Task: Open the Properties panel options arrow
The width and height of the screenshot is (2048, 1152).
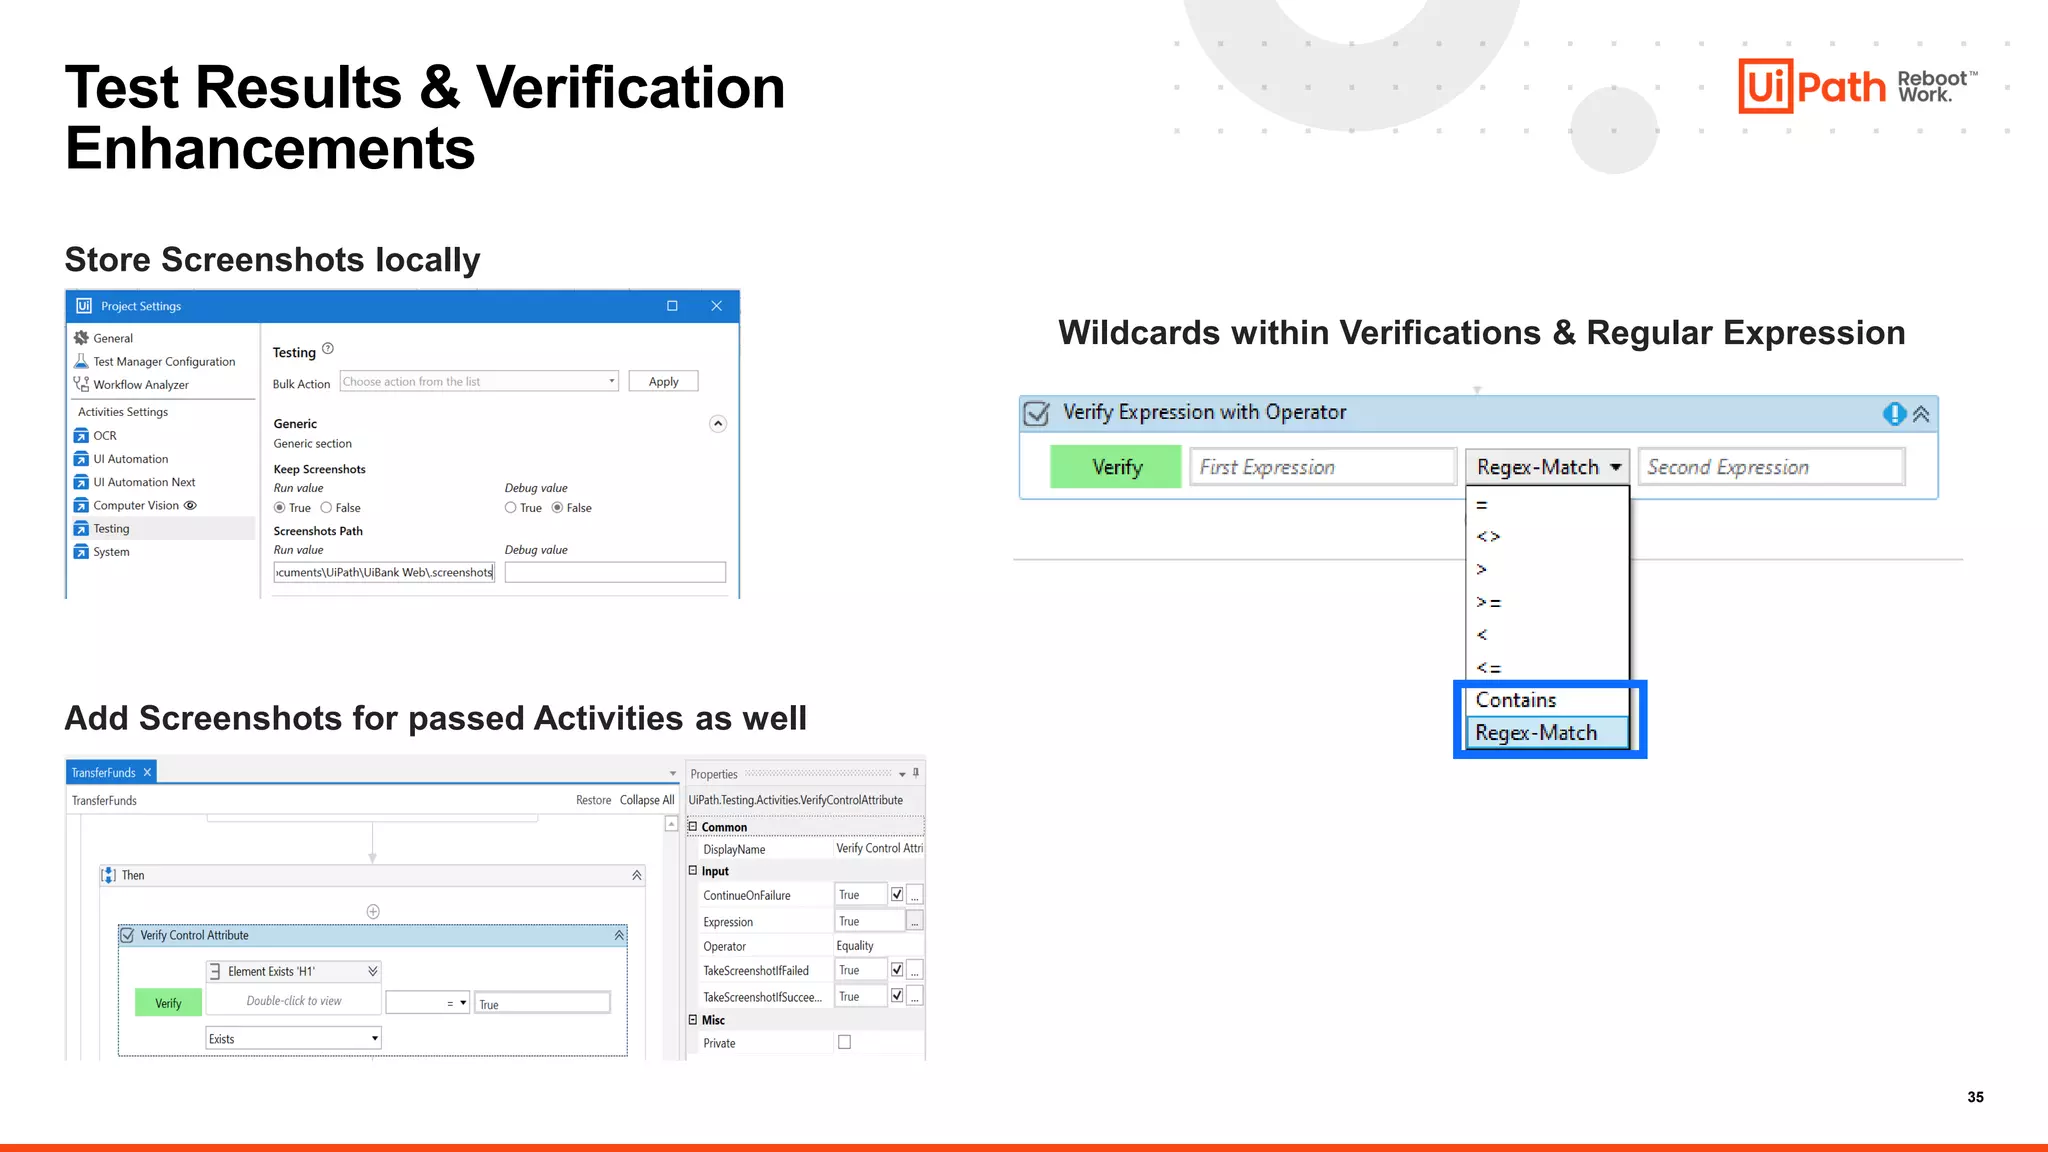Action: point(902,774)
